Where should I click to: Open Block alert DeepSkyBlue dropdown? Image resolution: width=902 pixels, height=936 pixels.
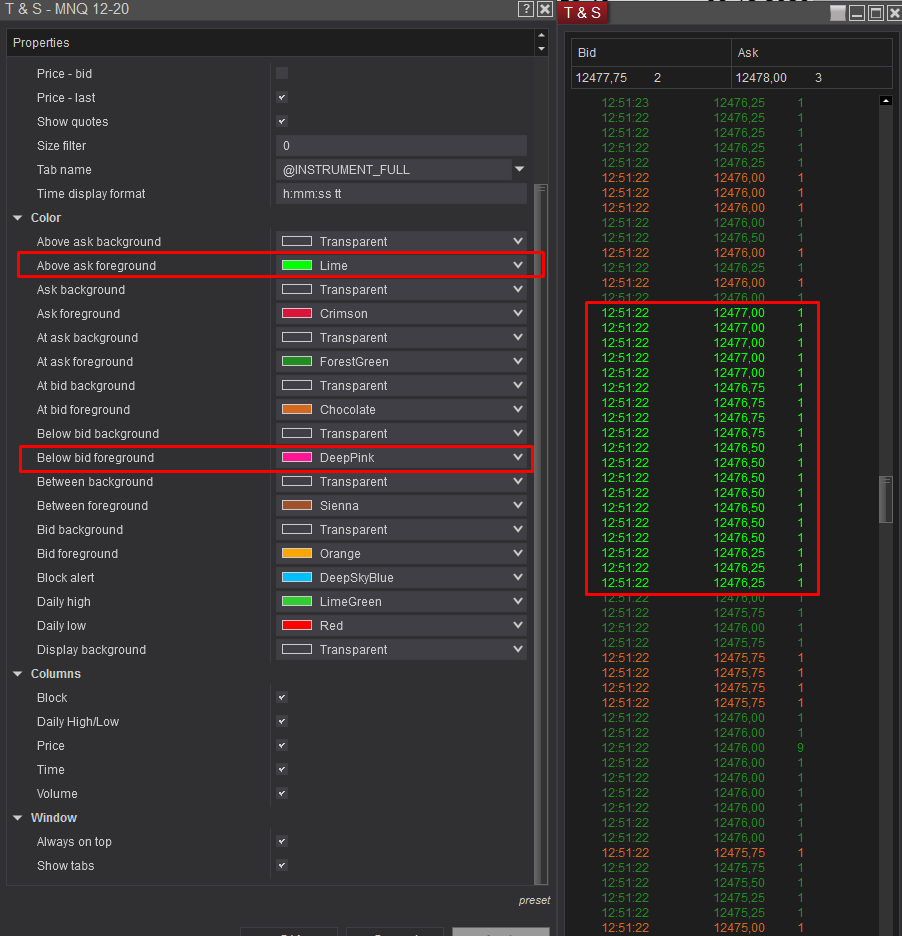(x=401, y=578)
